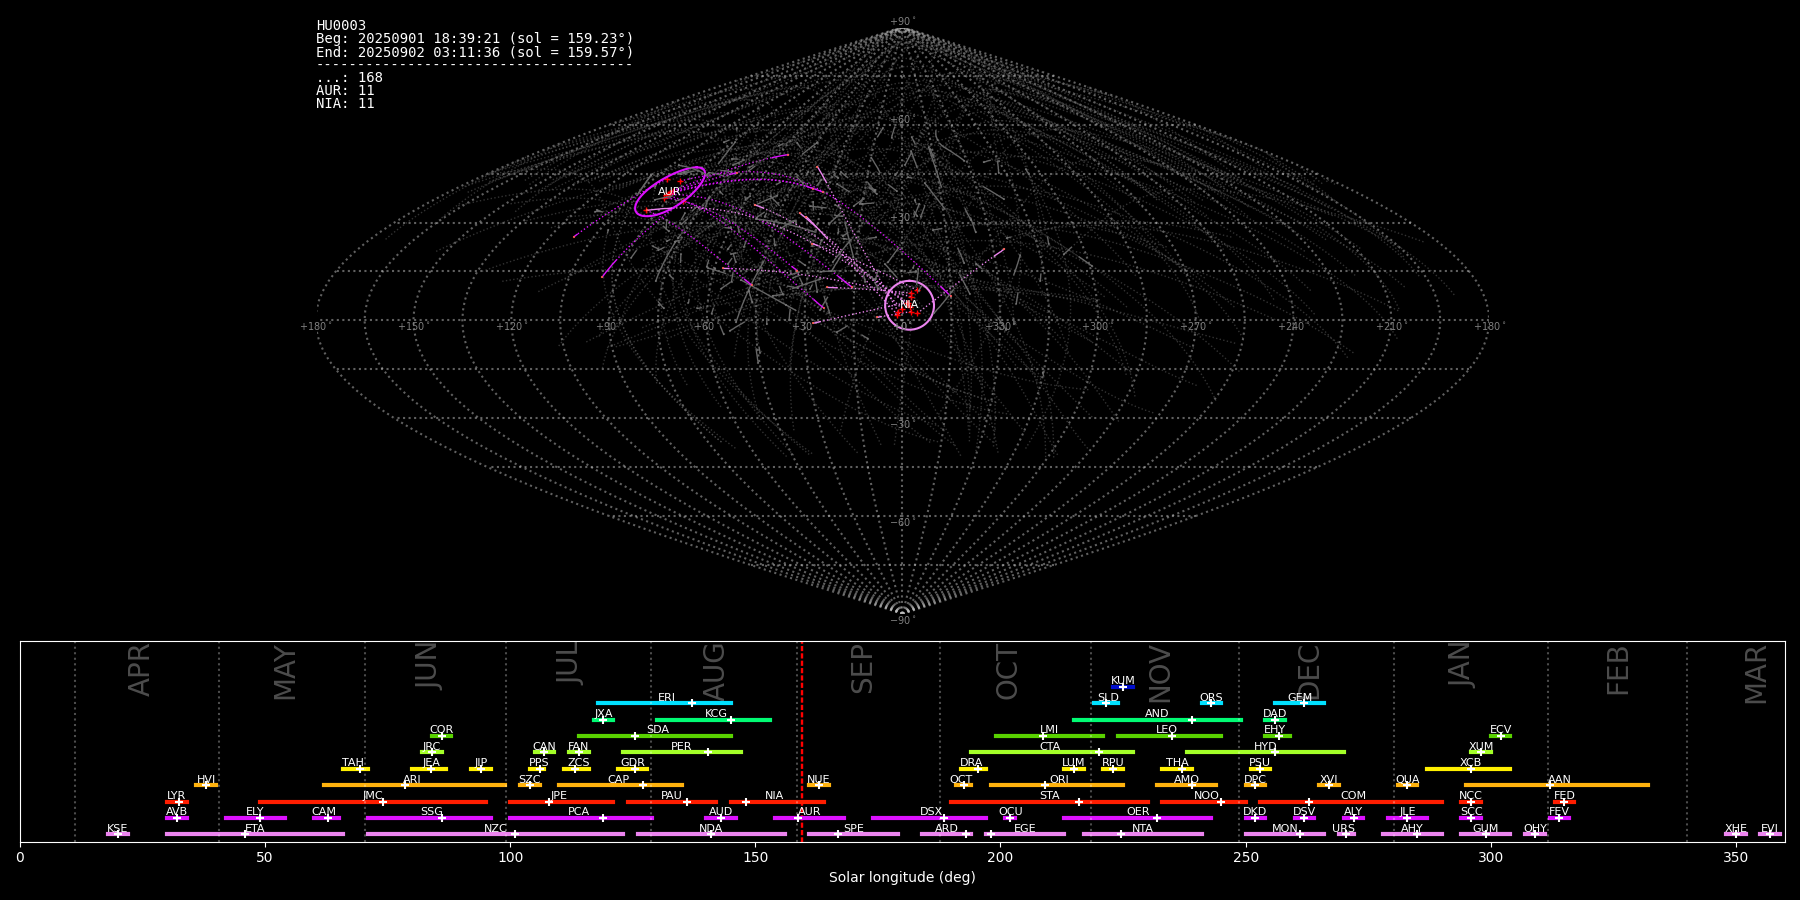This screenshot has width=1800, height=900.
Task: Click the ORI shower bar
Action: click(x=1056, y=785)
